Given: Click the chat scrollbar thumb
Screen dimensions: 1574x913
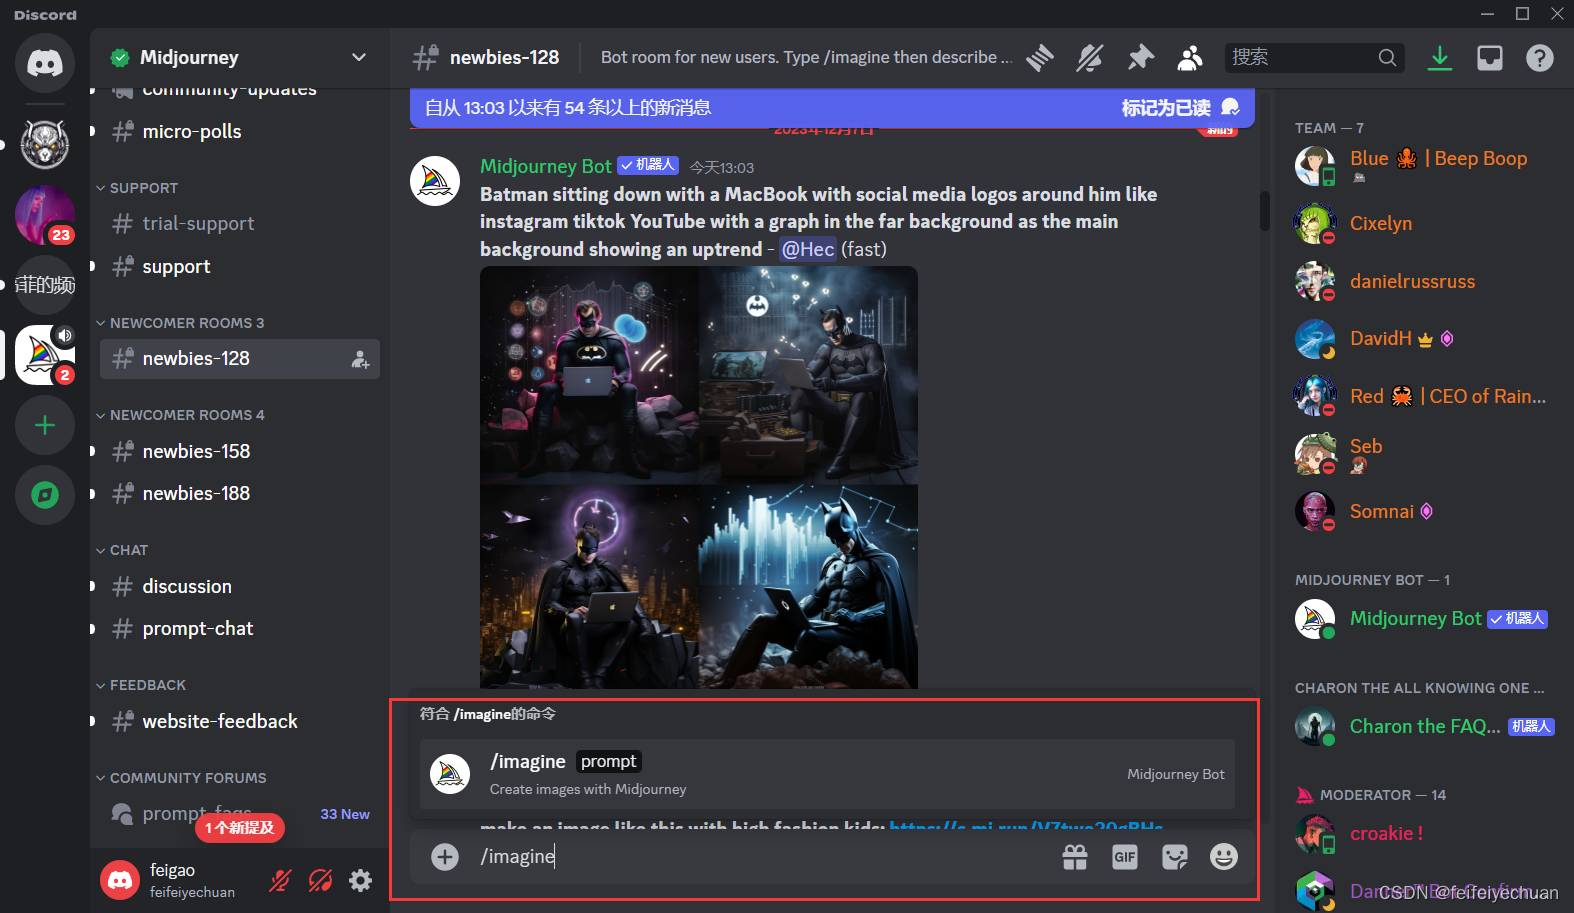Looking at the screenshot, I should coord(1265,210).
